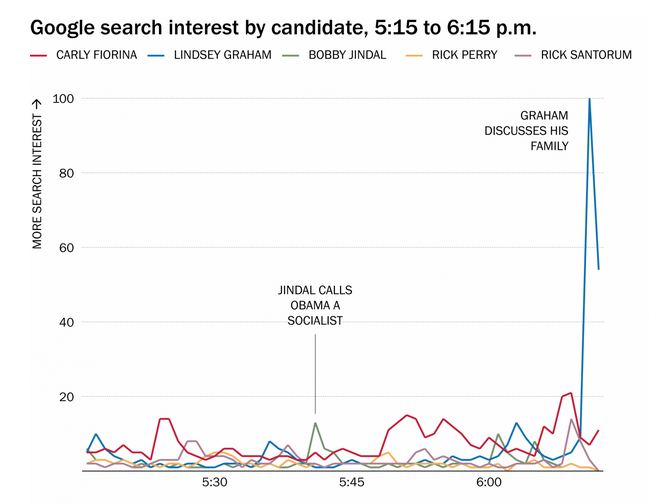Click the 60 value on the vertical axis
The width and height of the screenshot is (658, 504).
(69, 248)
